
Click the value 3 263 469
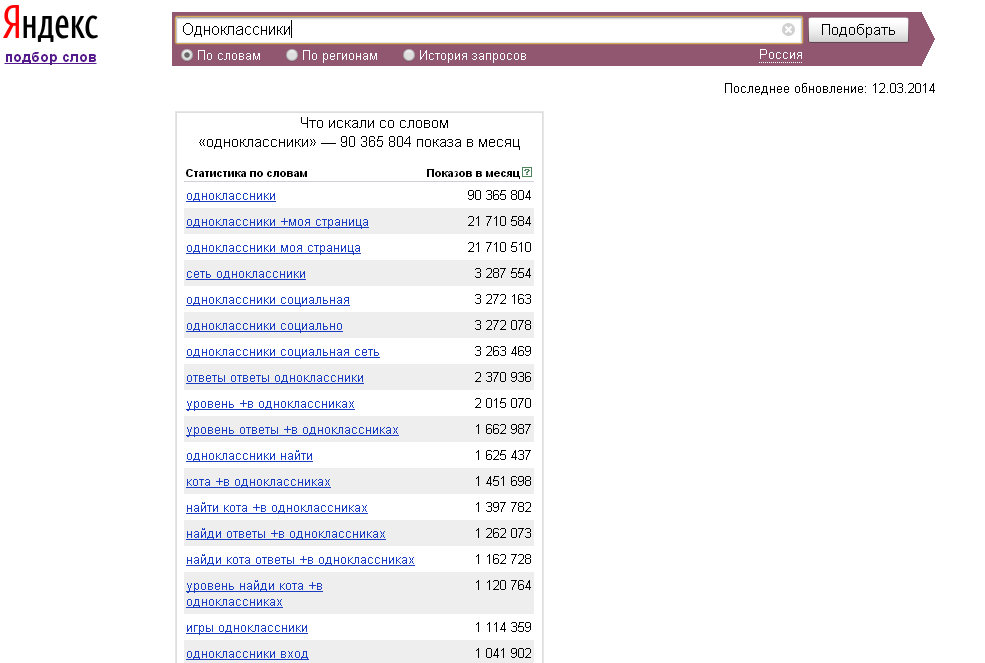click(503, 351)
